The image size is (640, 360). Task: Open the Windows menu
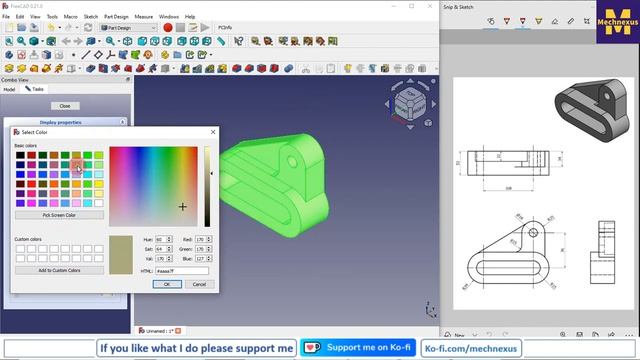tap(169, 17)
